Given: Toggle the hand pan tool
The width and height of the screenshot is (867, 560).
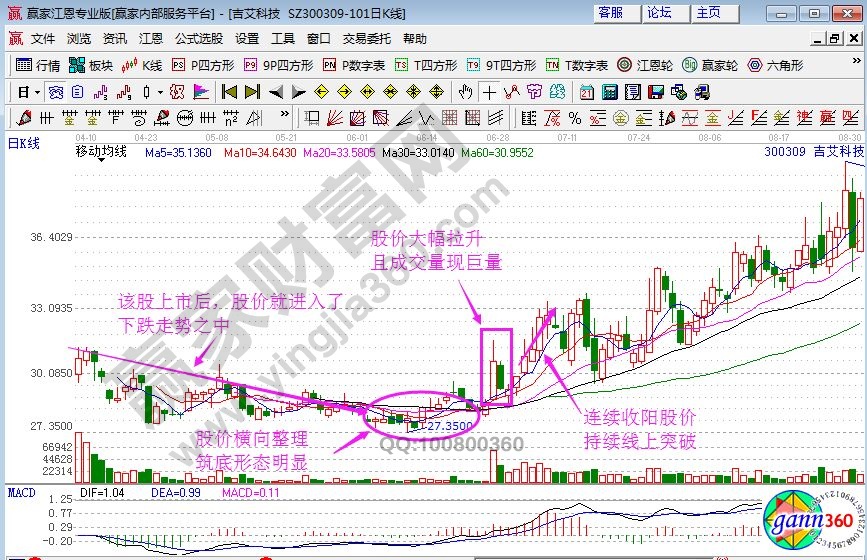Looking at the screenshot, I should pyautogui.click(x=465, y=91).
